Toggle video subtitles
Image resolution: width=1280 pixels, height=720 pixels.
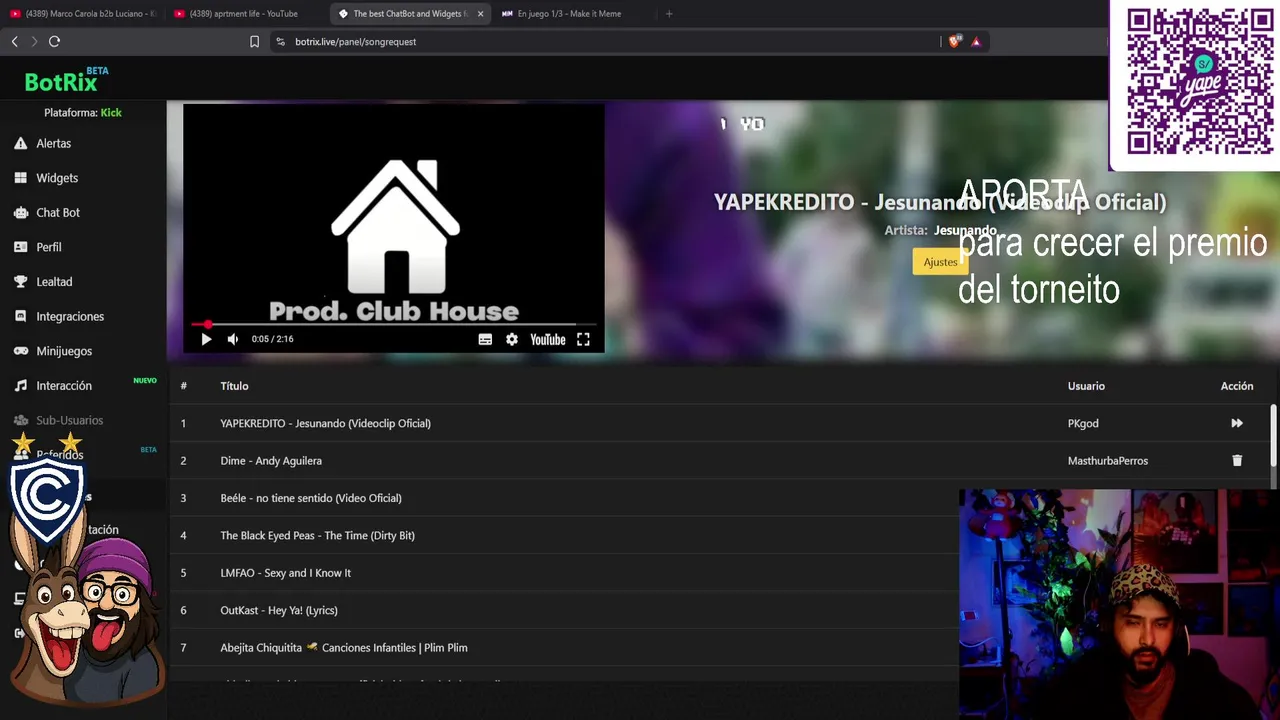[x=485, y=339]
